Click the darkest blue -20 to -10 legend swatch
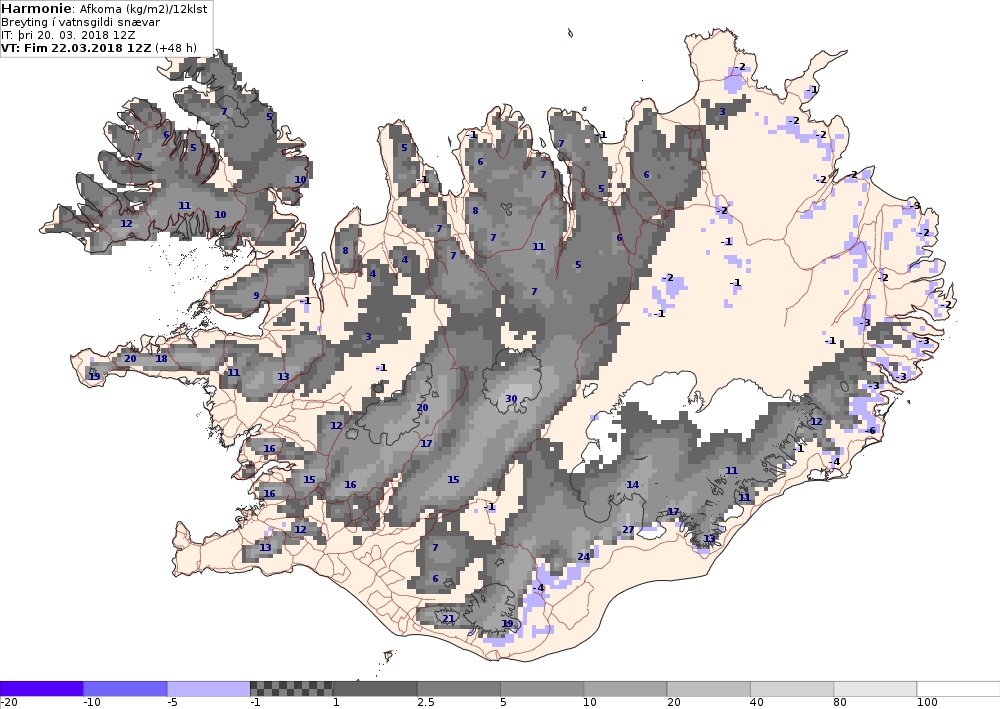The height and width of the screenshot is (709, 1000). 41,689
